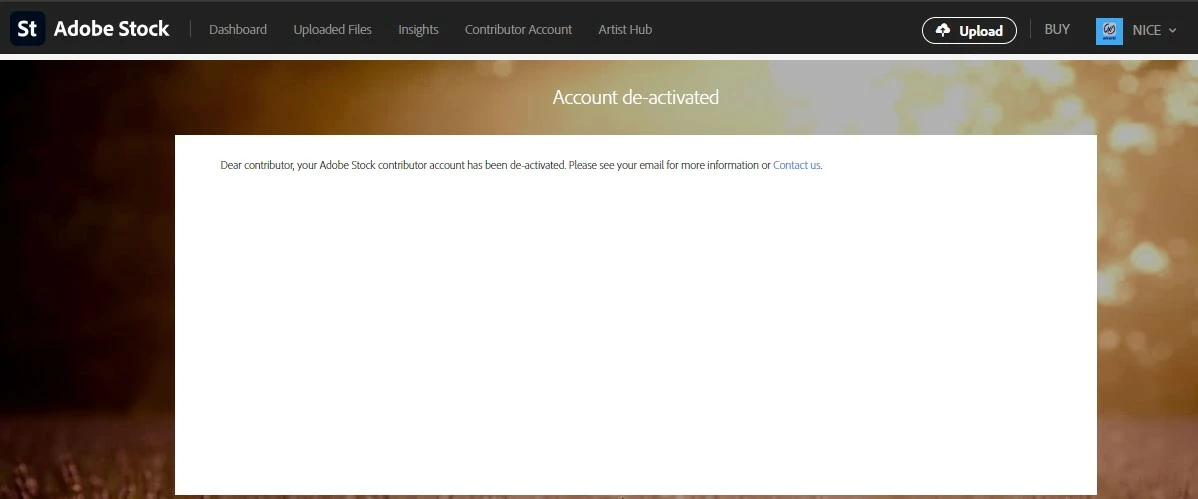Click the Adobe Stock St logo icon

[x=28, y=29]
